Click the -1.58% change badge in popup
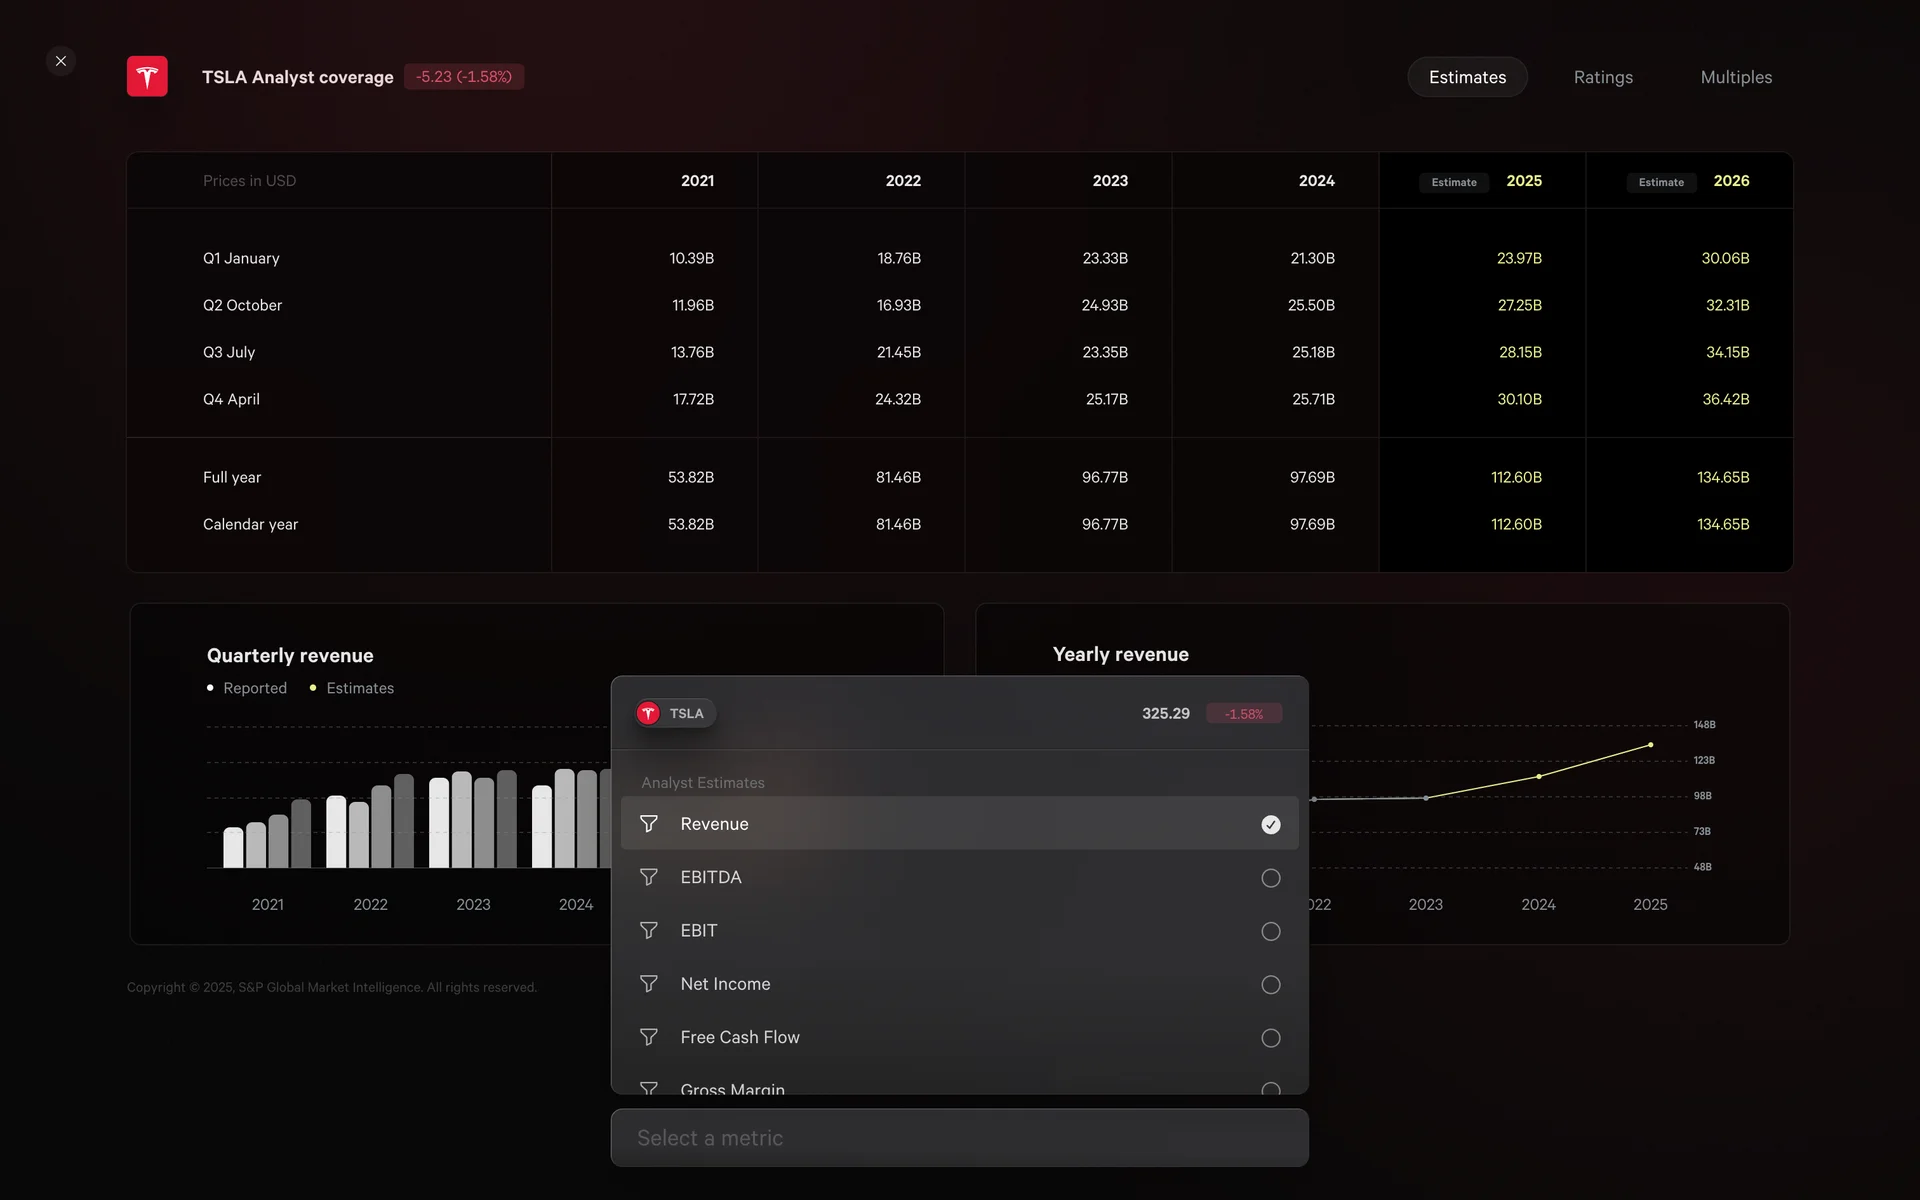The width and height of the screenshot is (1920, 1200). coord(1244,714)
